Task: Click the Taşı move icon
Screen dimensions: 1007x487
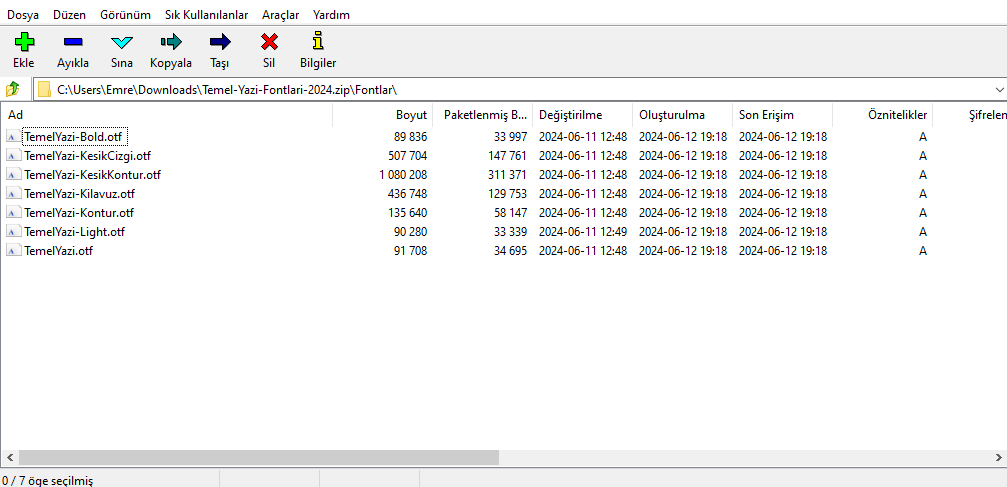Action: point(220,42)
